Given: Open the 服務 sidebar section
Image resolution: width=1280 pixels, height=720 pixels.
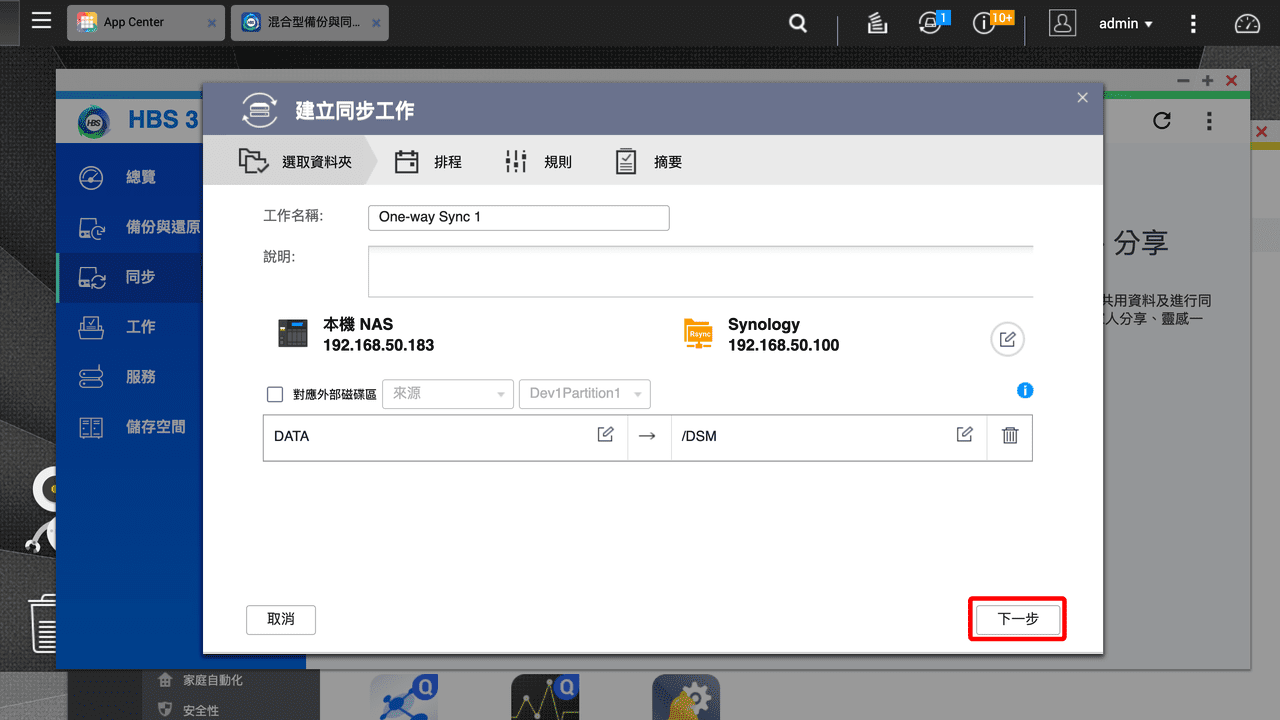Looking at the screenshot, I should click(131, 377).
